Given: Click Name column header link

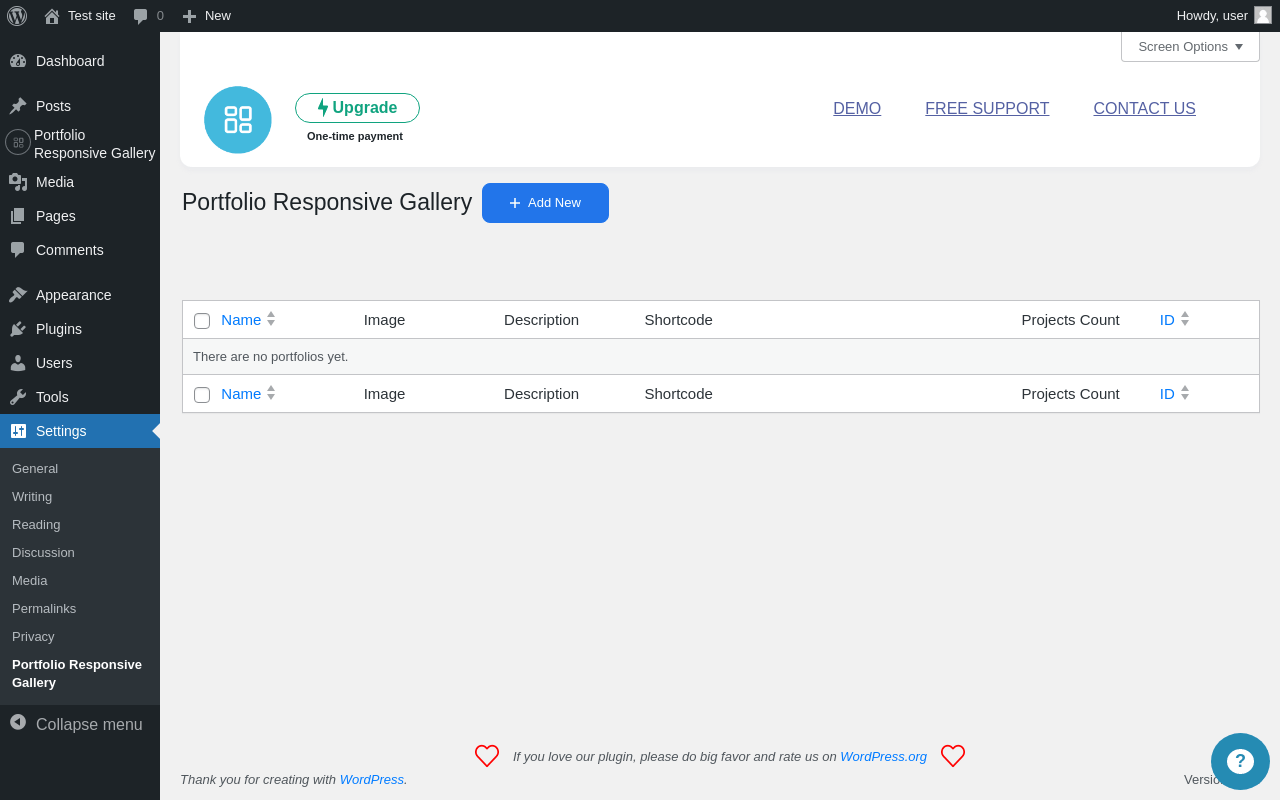Looking at the screenshot, I should (x=241, y=319).
